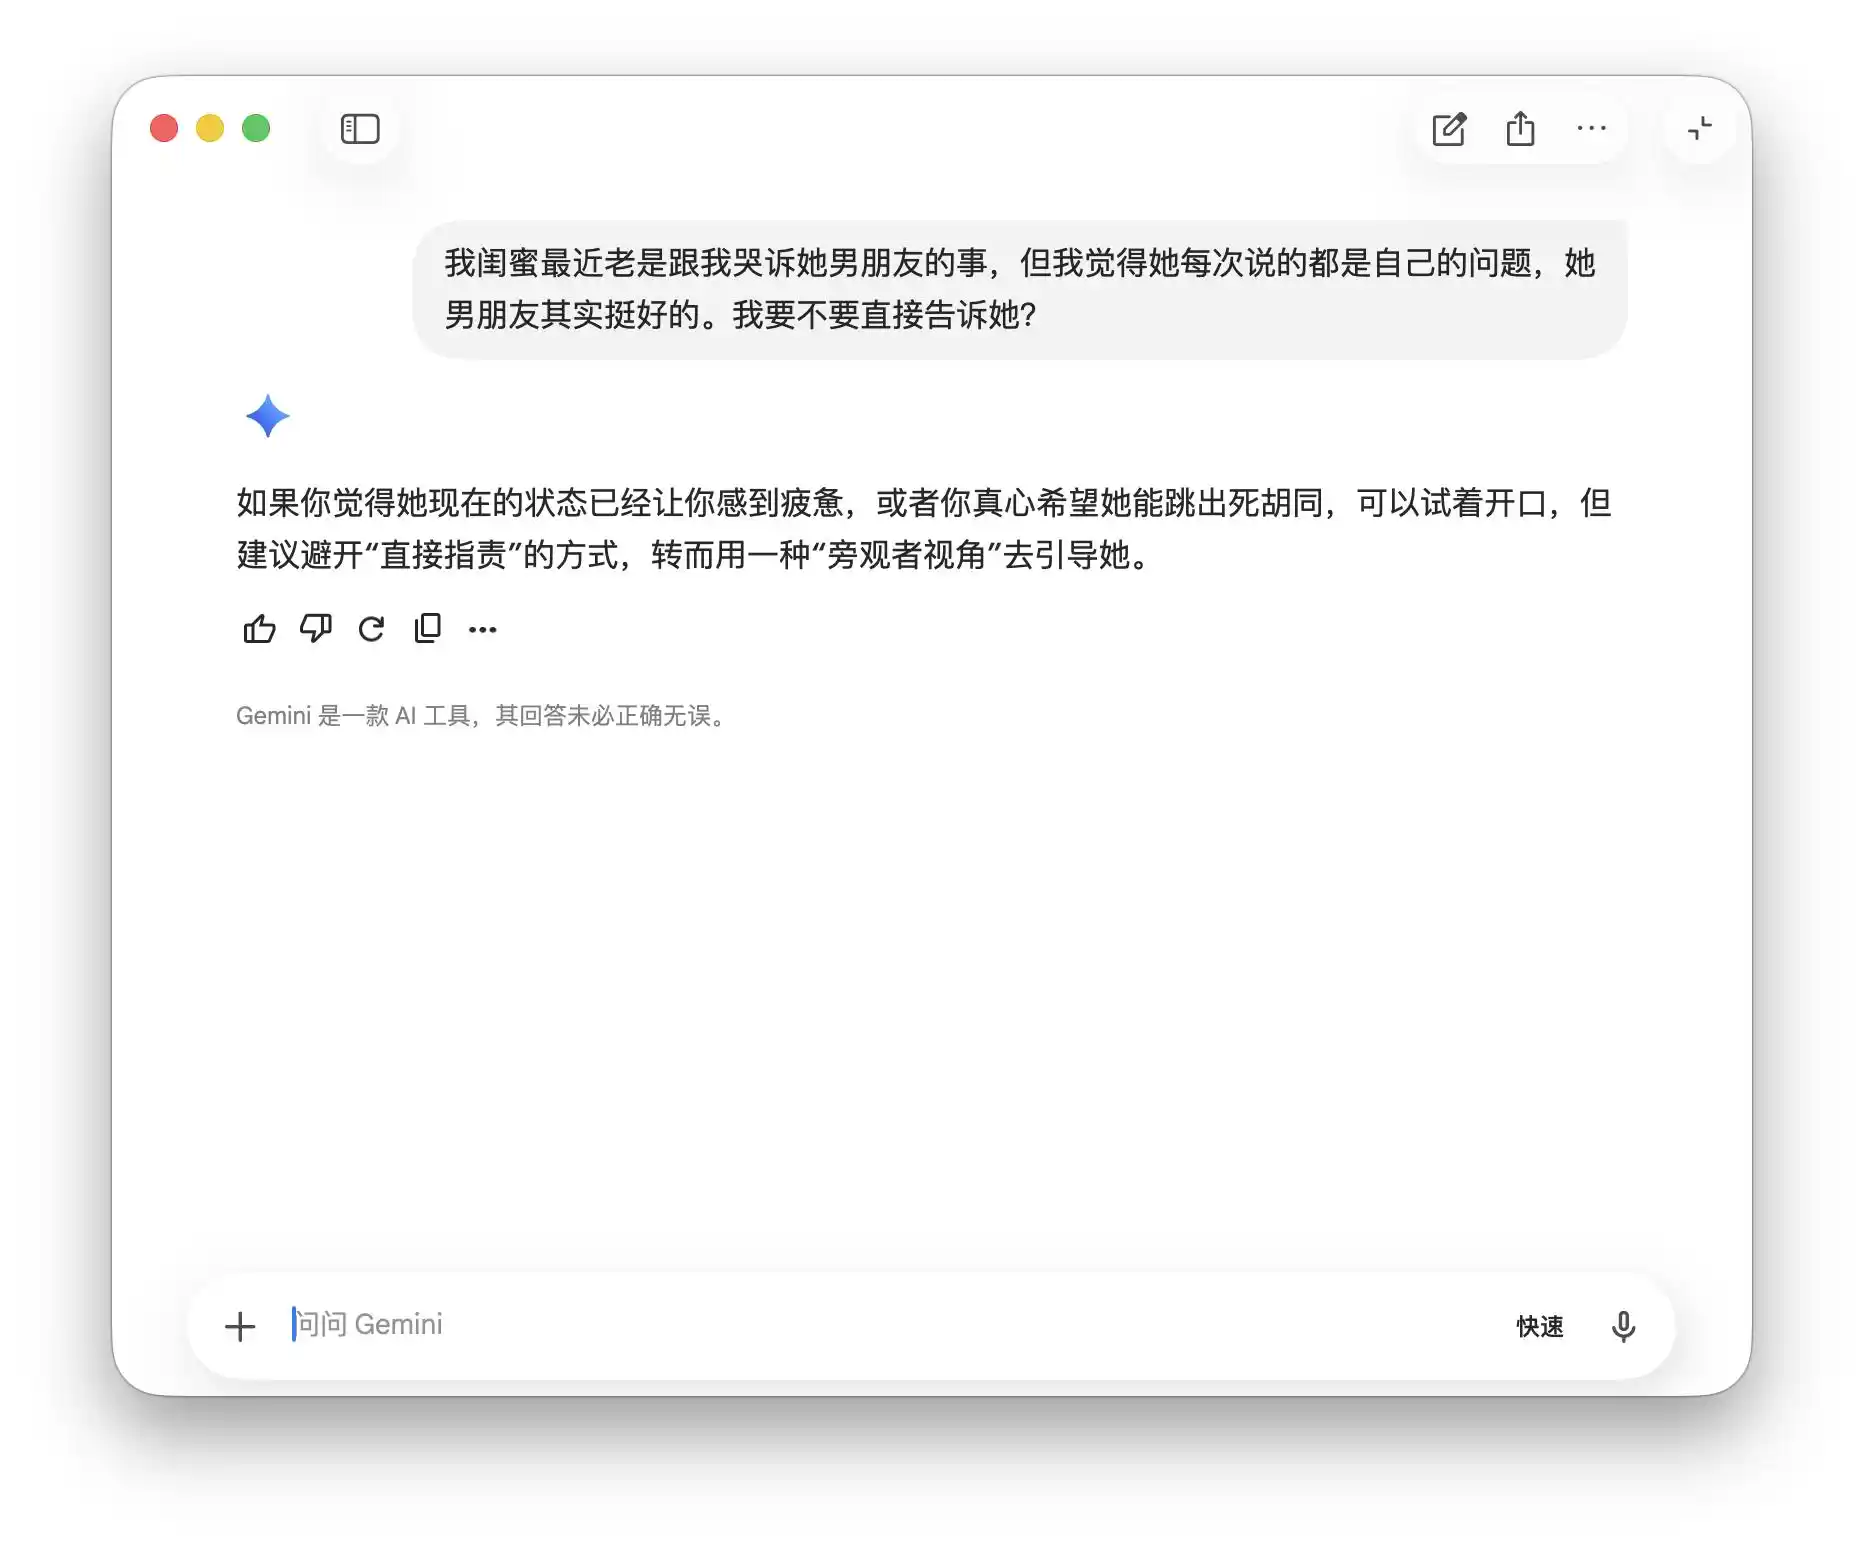The width and height of the screenshot is (1864, 1544).
Task: Click the Gemini reply text starting 如果你觉得
Action: (924, 528)
